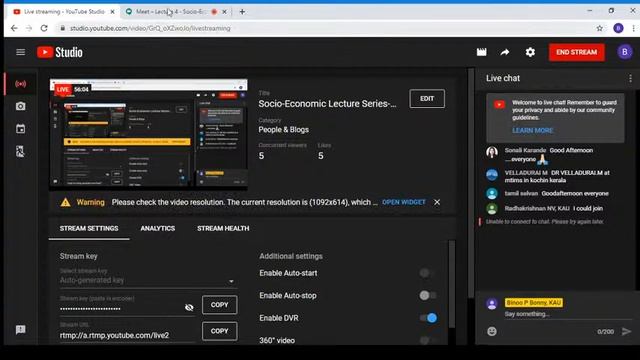The image size is (640, 360).
Task: Click the share arrow icon
Action: tap(505, 52)
